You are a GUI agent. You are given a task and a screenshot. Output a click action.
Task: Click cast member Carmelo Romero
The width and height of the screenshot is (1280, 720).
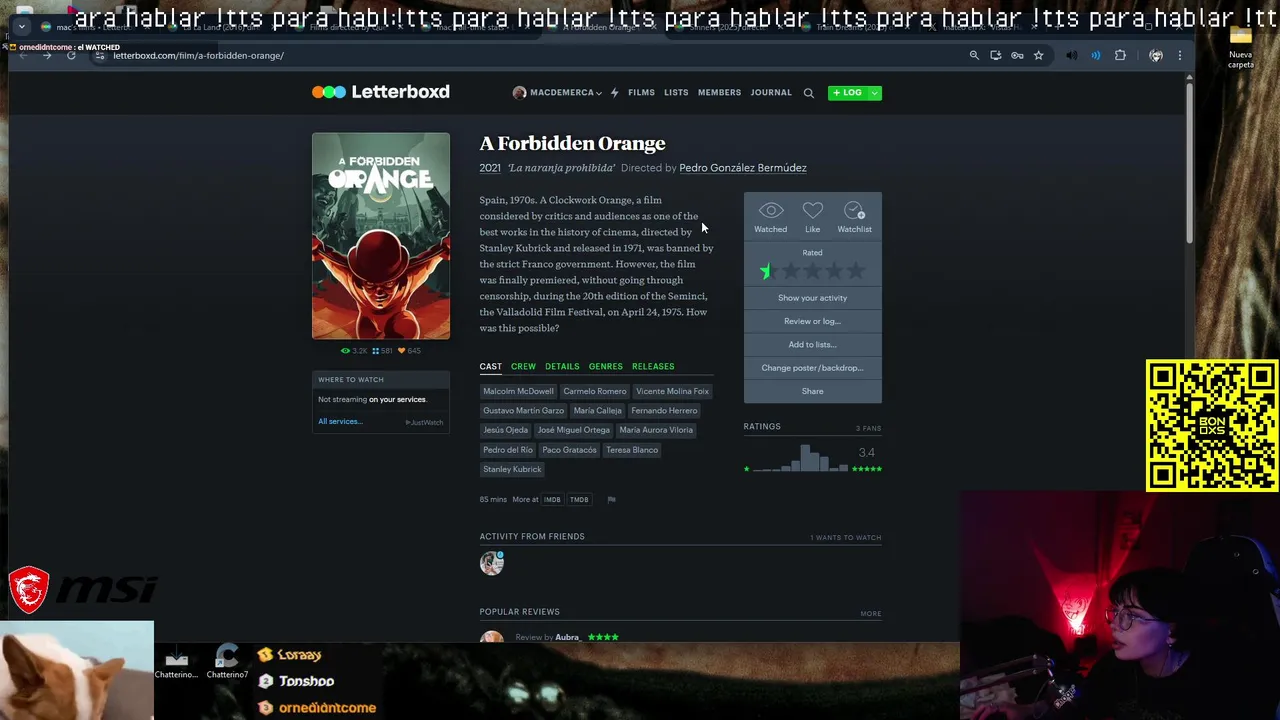(x=594, y=391)
